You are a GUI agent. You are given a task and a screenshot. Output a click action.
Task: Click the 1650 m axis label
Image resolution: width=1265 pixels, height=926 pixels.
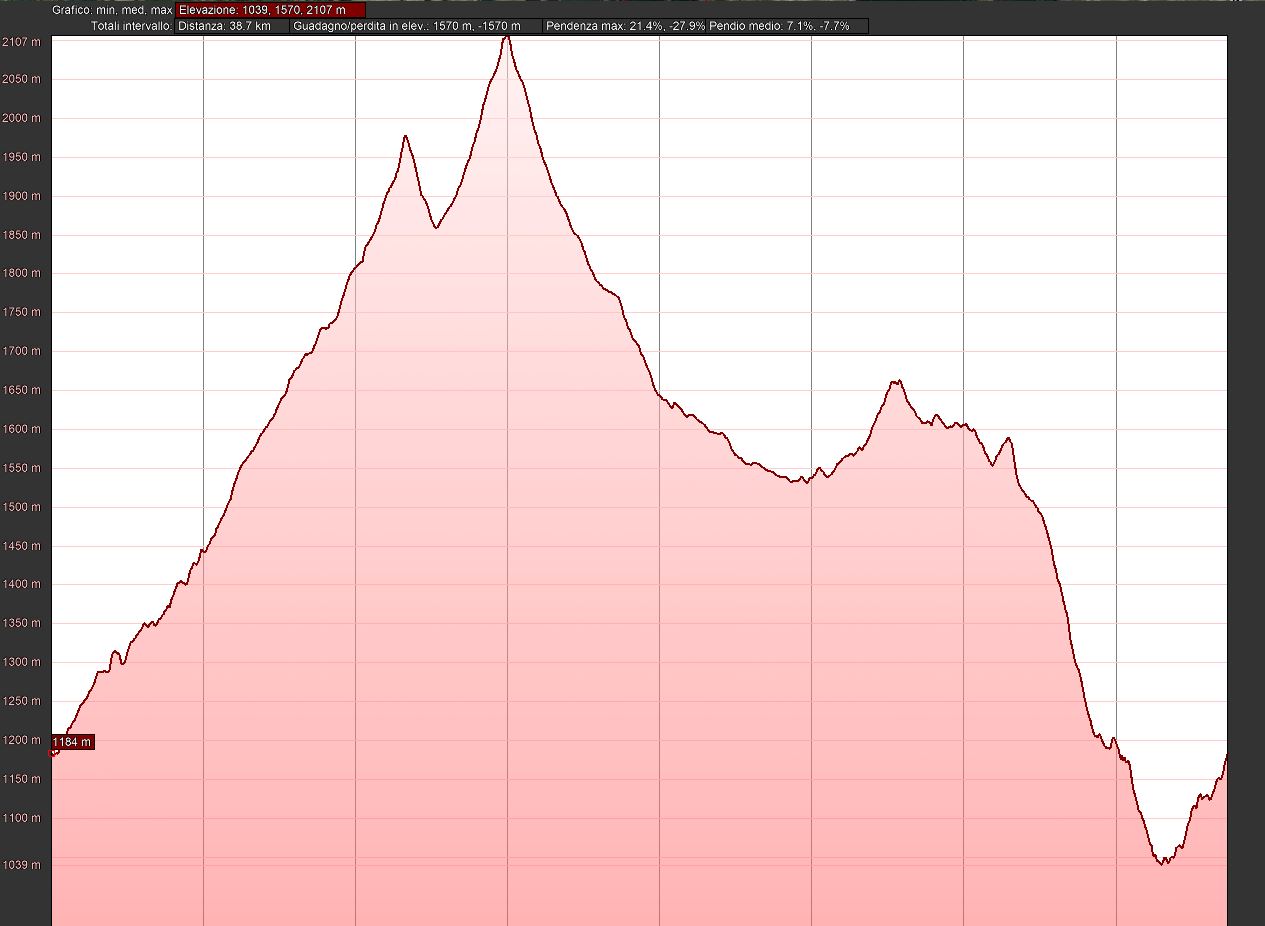pos(20,391)
